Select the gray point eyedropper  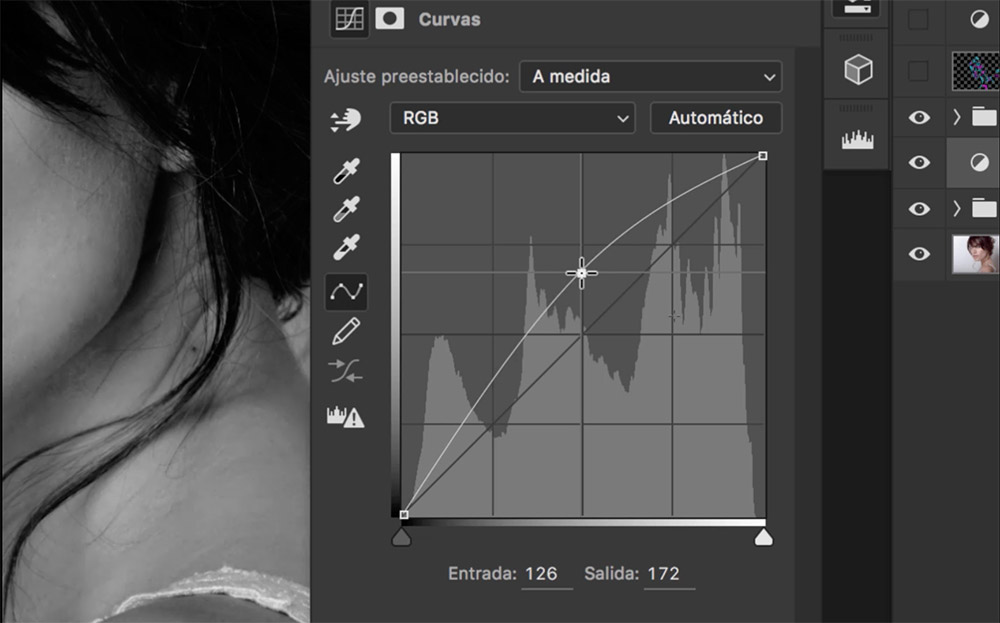[346, 209]
